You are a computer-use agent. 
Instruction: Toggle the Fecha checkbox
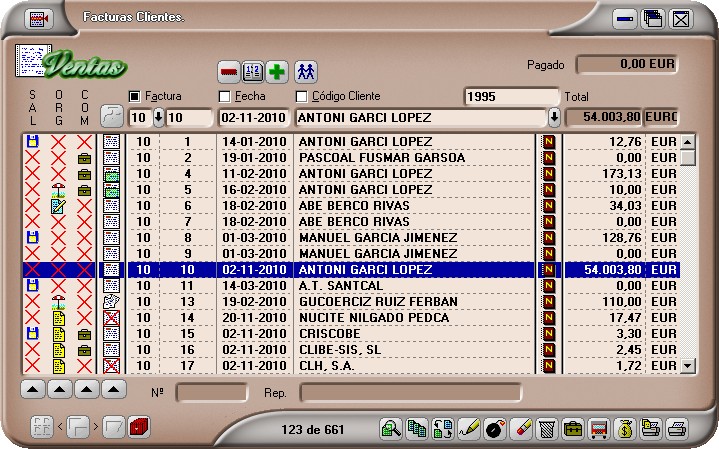click(224, 96)
